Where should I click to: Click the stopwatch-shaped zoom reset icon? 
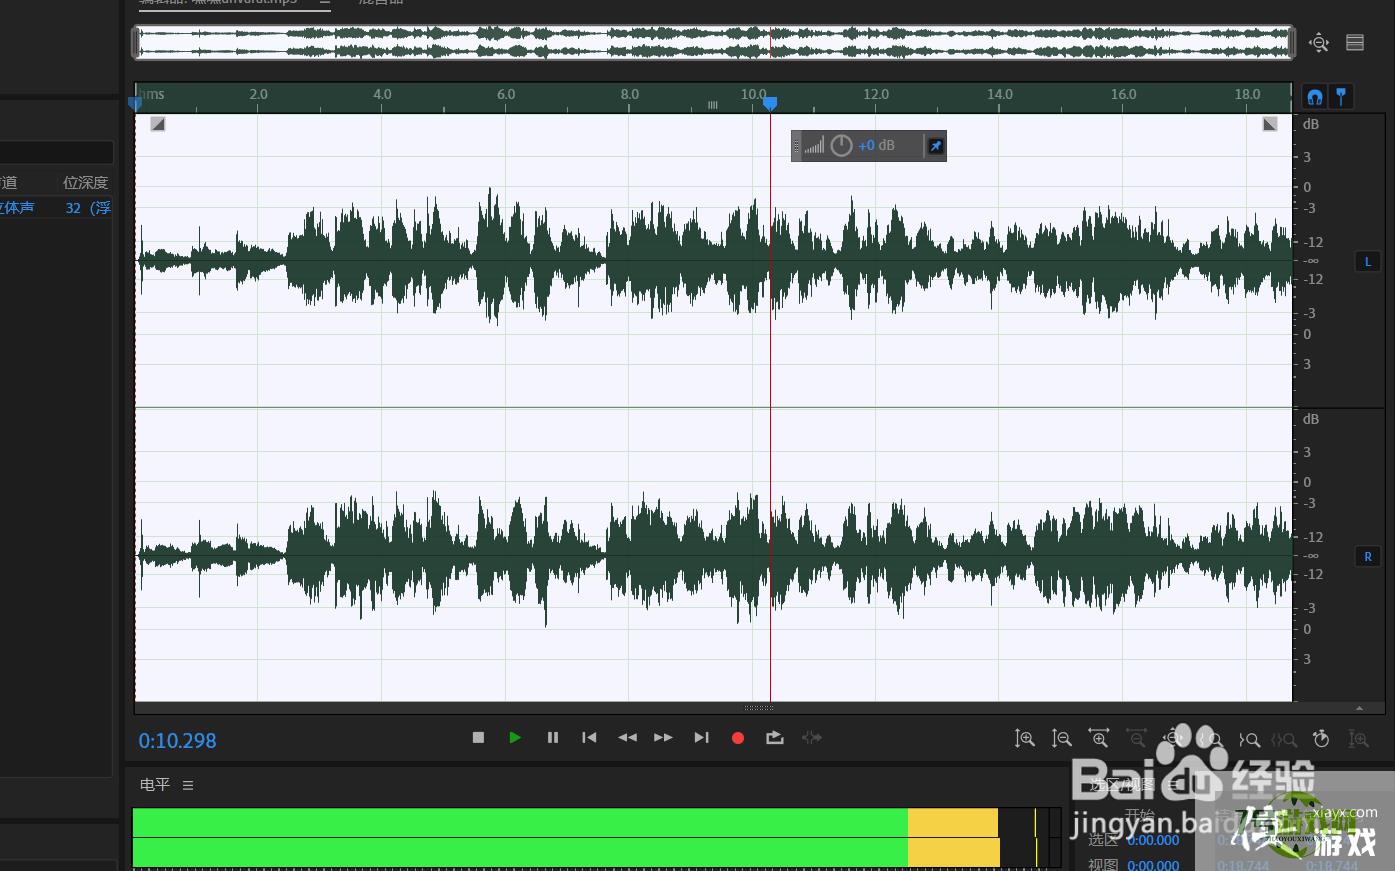click(x=1321, y=739)
